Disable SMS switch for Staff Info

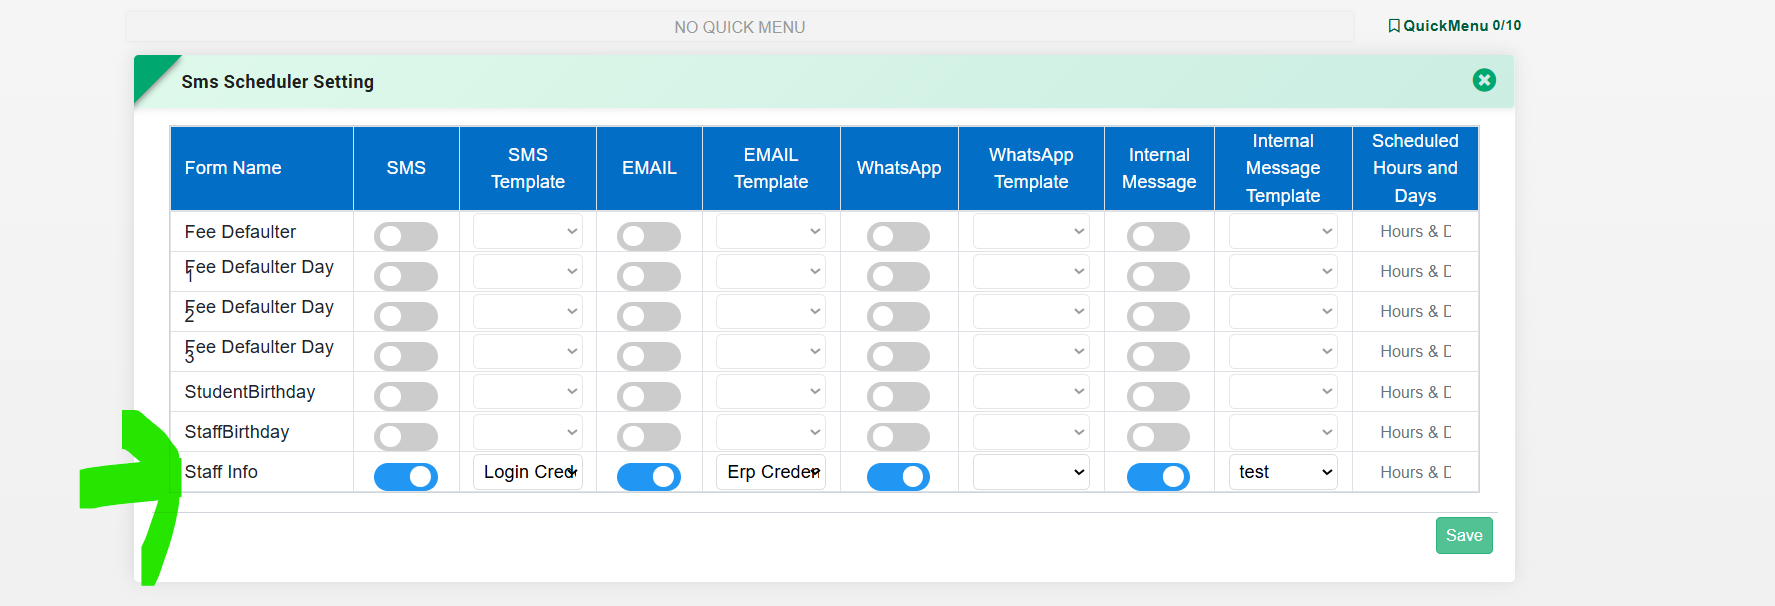(406, 477)
